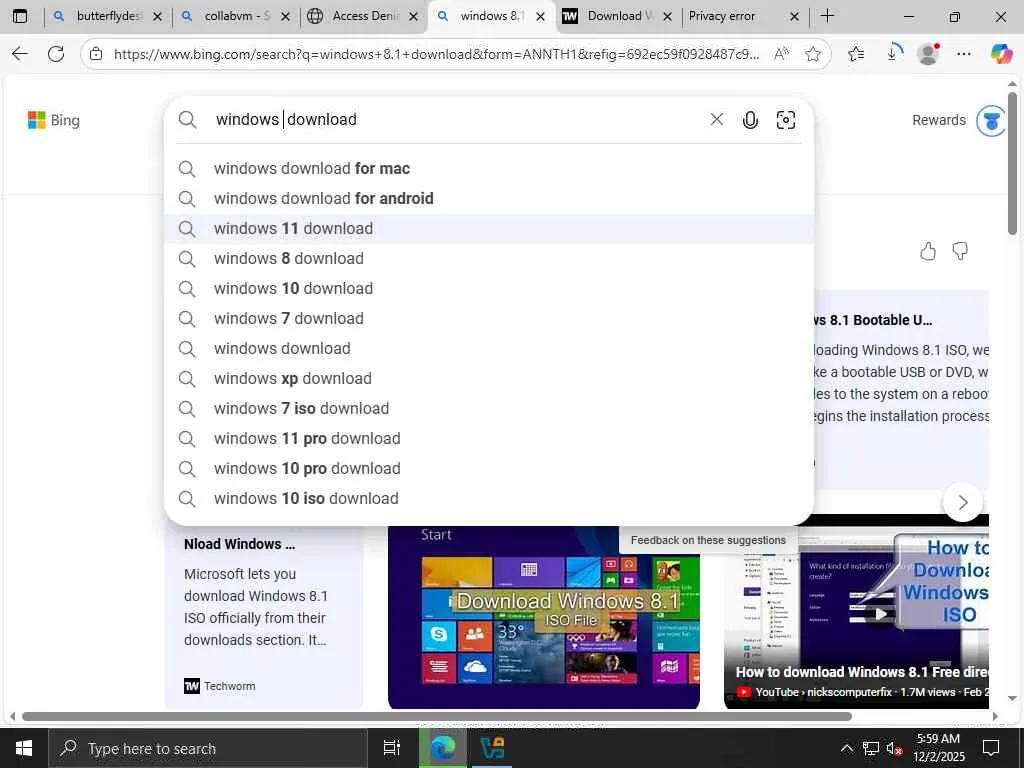
Task: Click the vertical scrollbar thumb
Action: tap(1012, 163)
